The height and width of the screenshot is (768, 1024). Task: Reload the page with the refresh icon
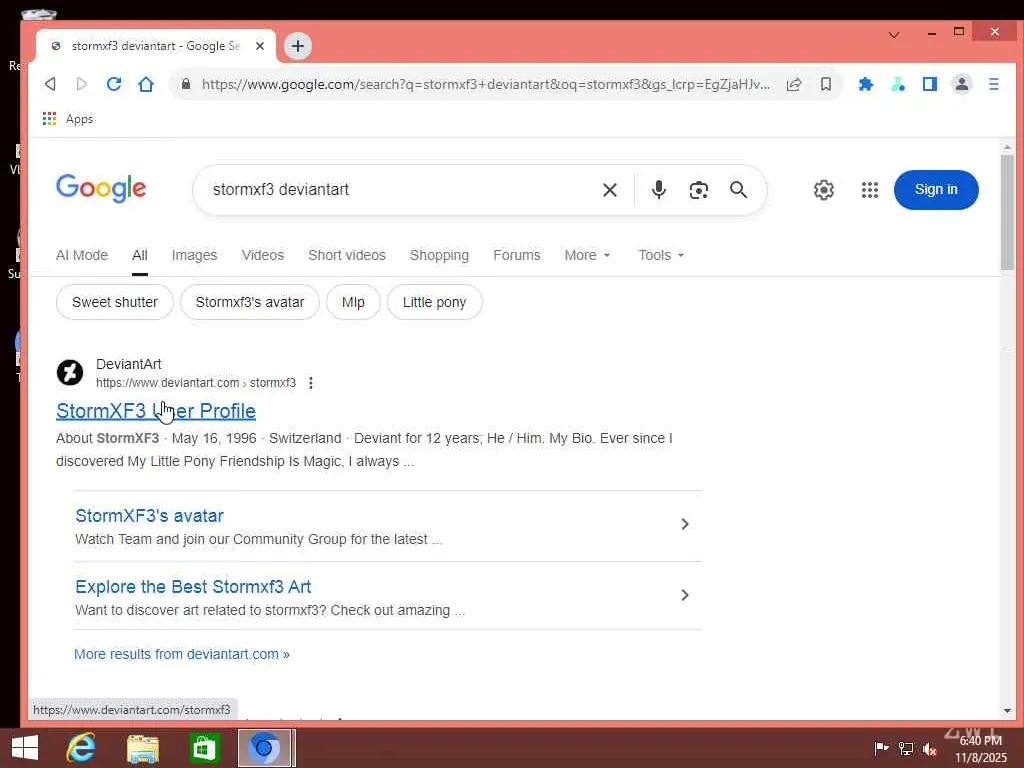[x=114, y=84]
